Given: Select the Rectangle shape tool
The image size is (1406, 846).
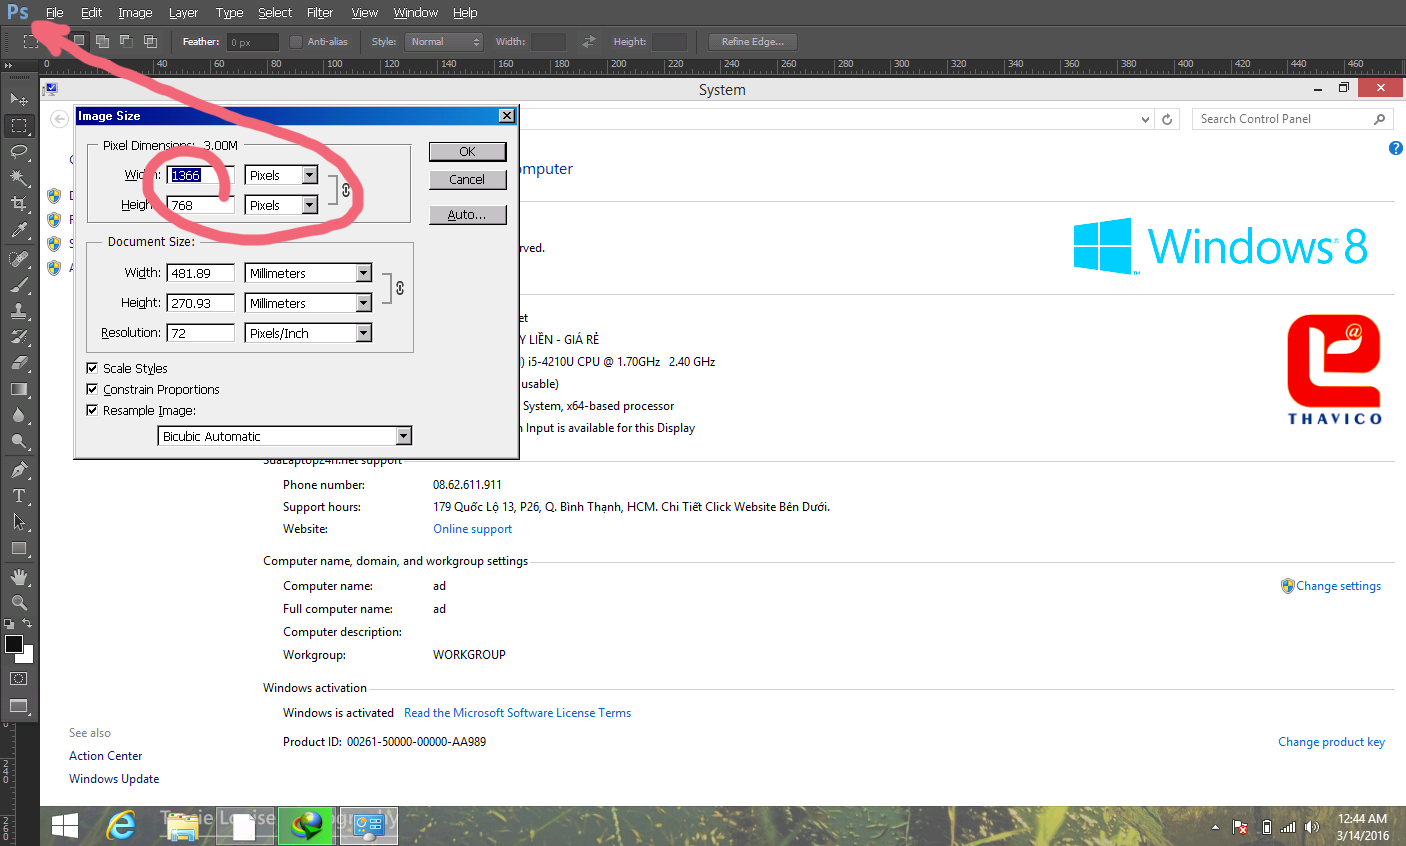Looking at the screenshot, I should click(x=19, y=548).
